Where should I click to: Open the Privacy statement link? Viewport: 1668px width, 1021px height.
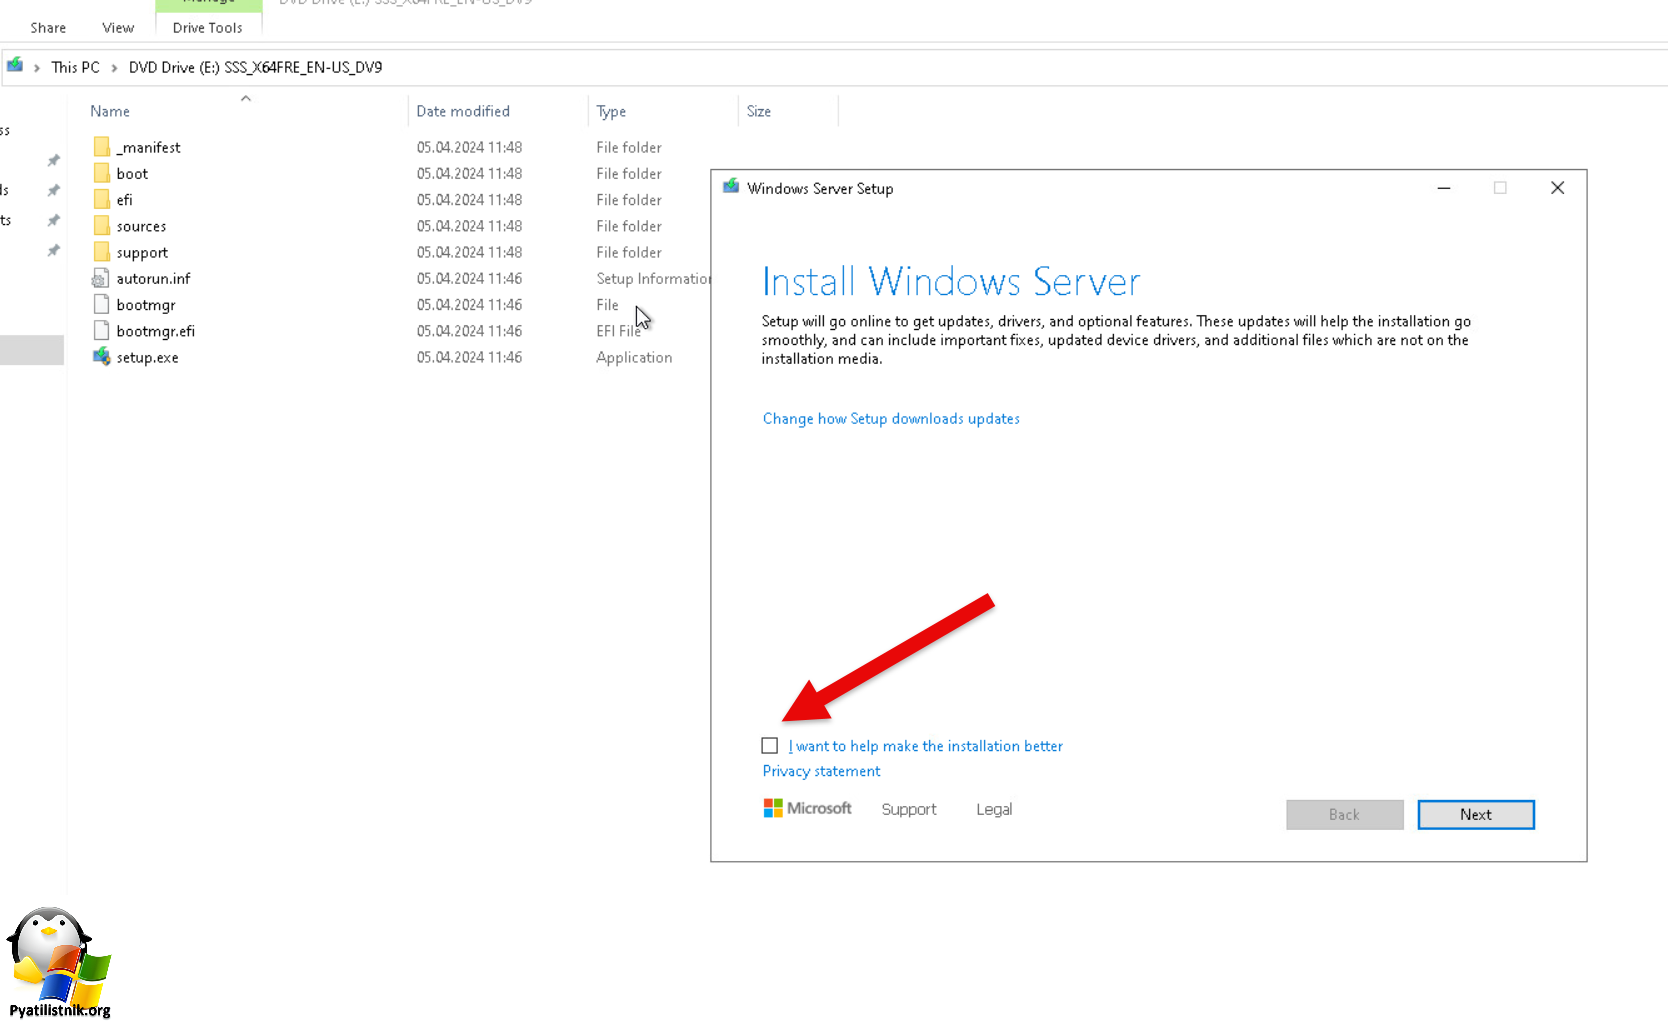pyautogui.click(x=821, y=771)
